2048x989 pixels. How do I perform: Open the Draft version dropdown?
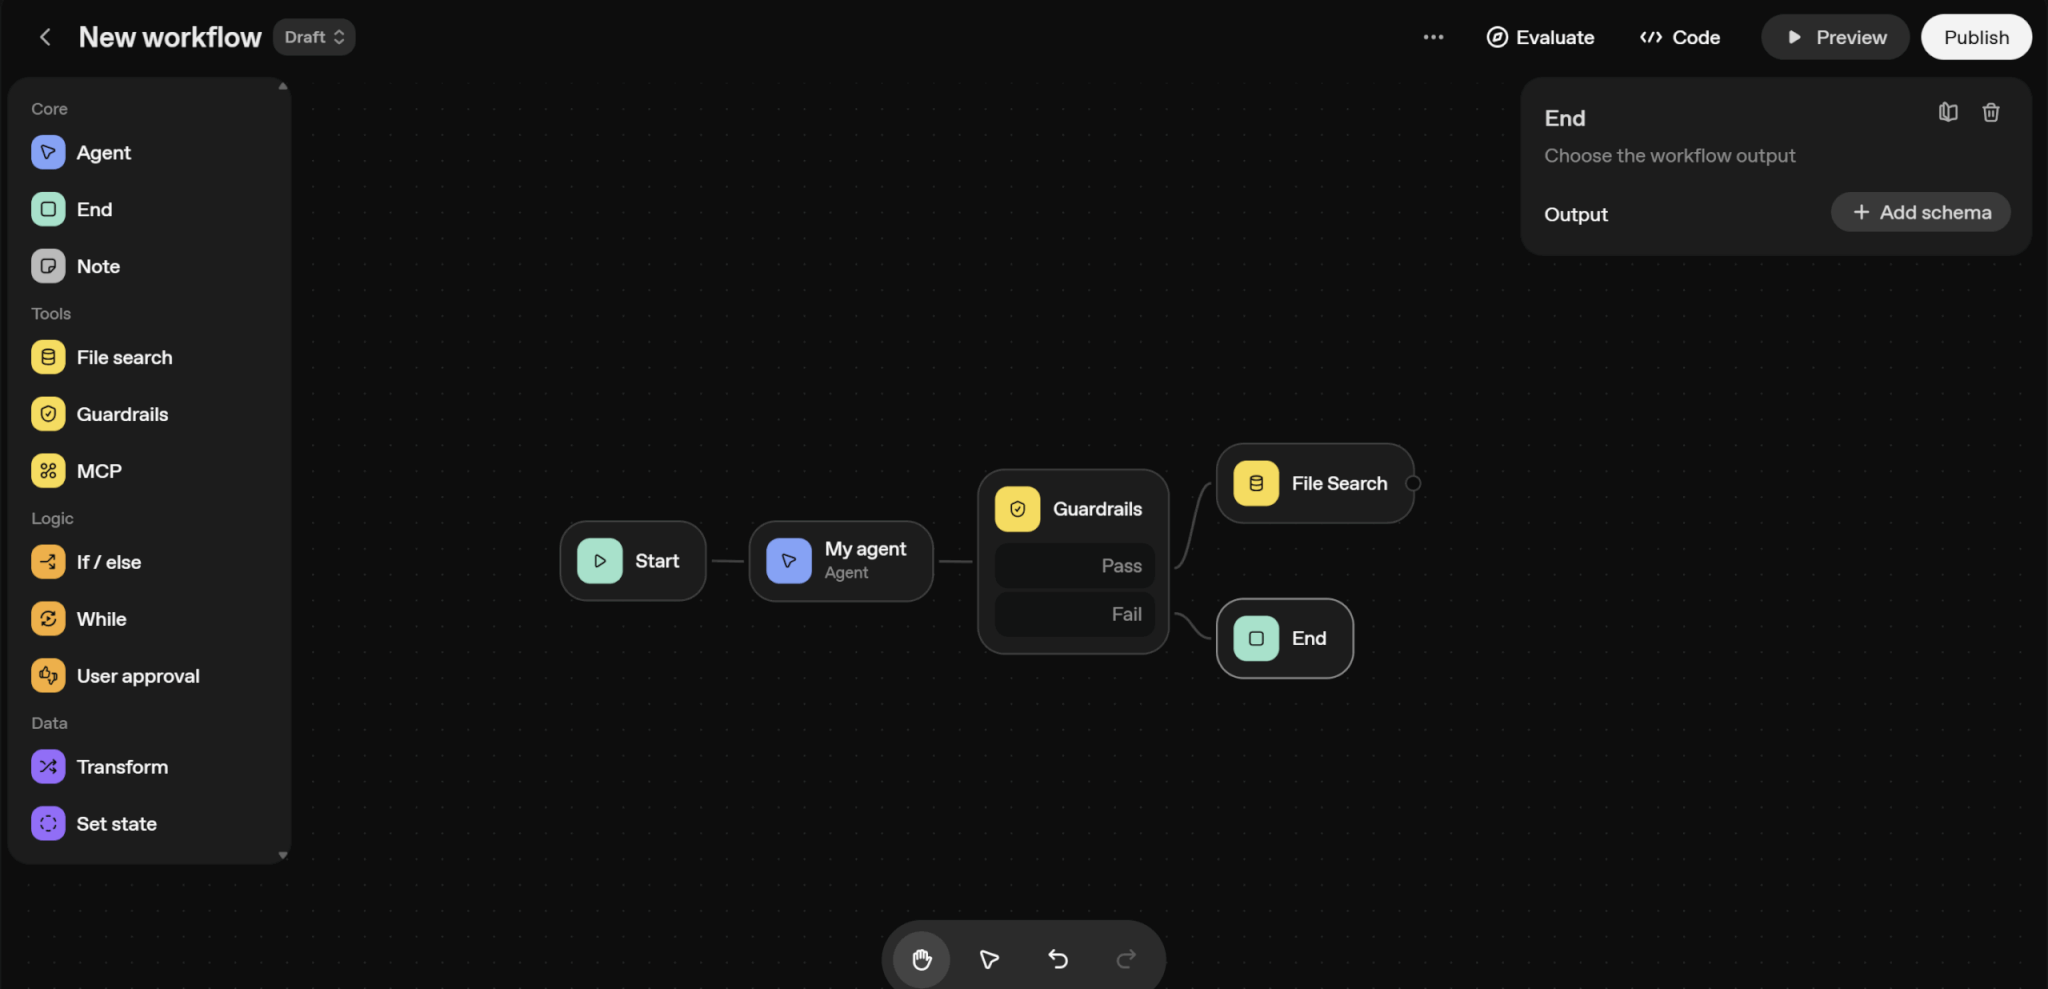point(314,37)
